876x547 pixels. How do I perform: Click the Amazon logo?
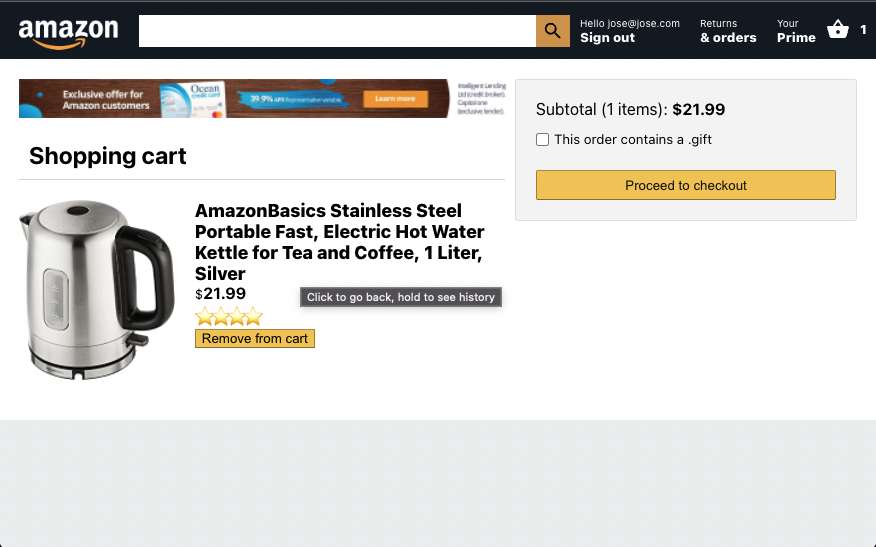(68, 34)
